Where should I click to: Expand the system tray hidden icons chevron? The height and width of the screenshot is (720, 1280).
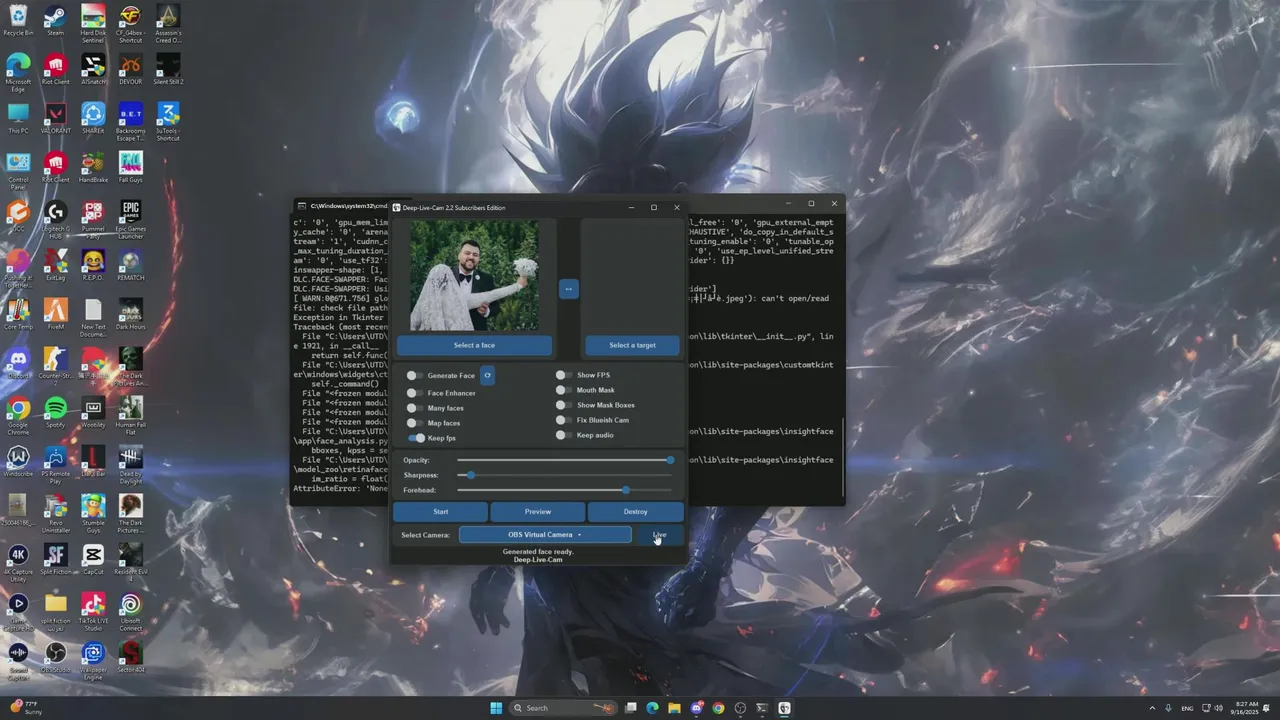[1151, 708]
